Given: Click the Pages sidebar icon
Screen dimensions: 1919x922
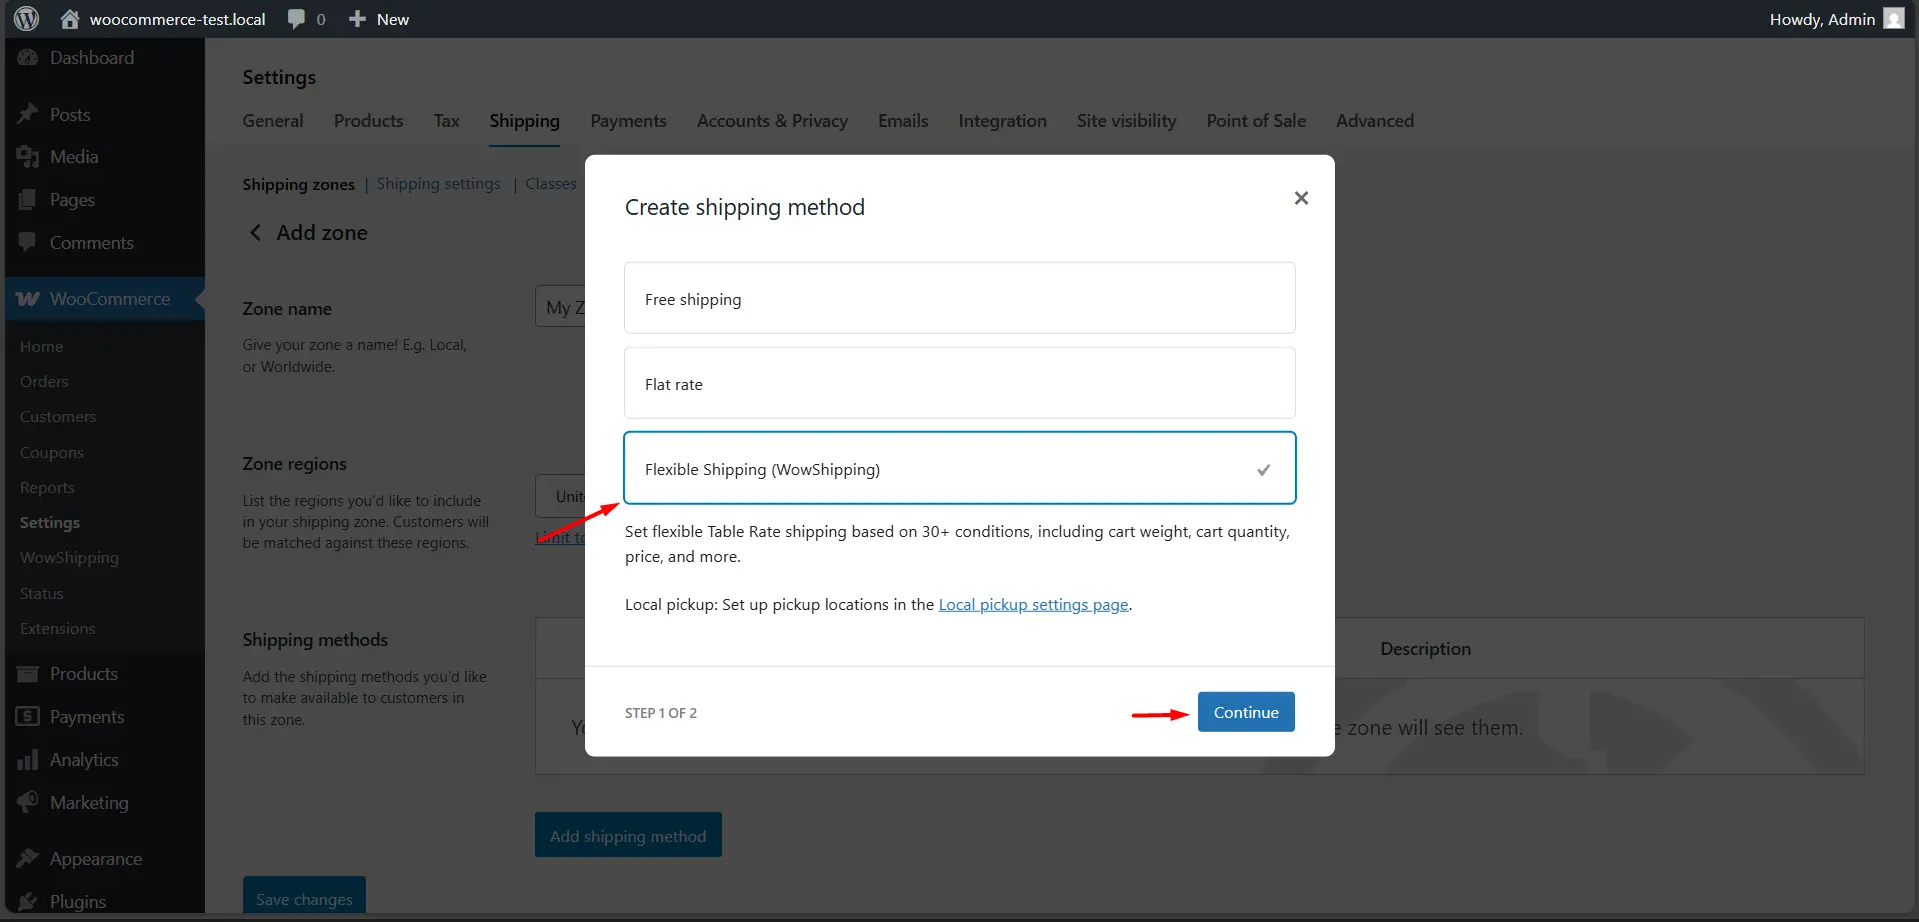Looking at the screenshot, I should [28, 199].
